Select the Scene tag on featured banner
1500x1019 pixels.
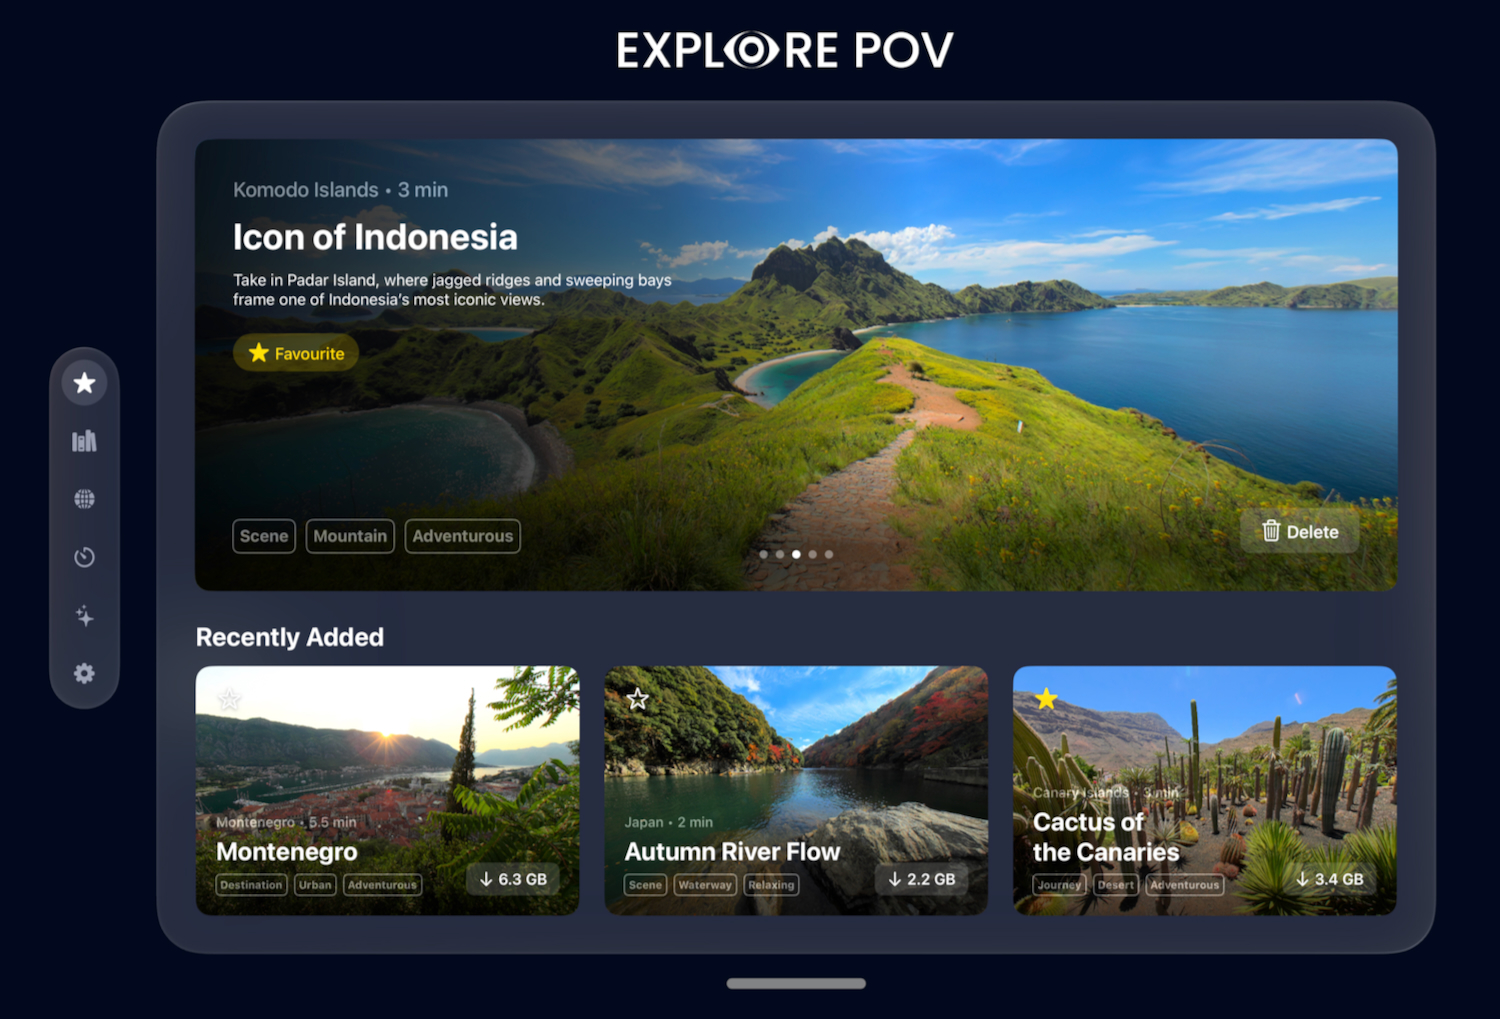click(x=264, y=536)
